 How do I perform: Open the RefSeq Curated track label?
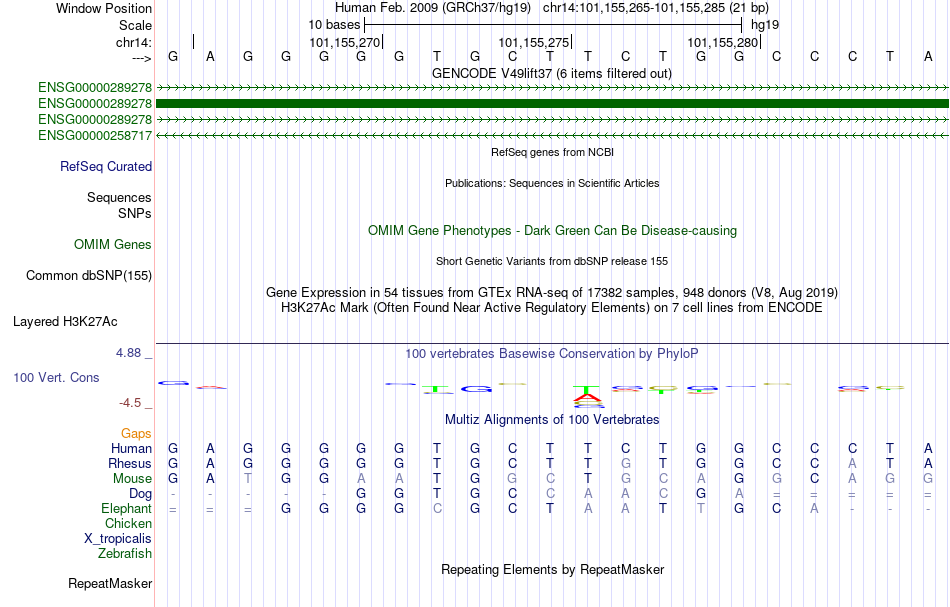105,167
